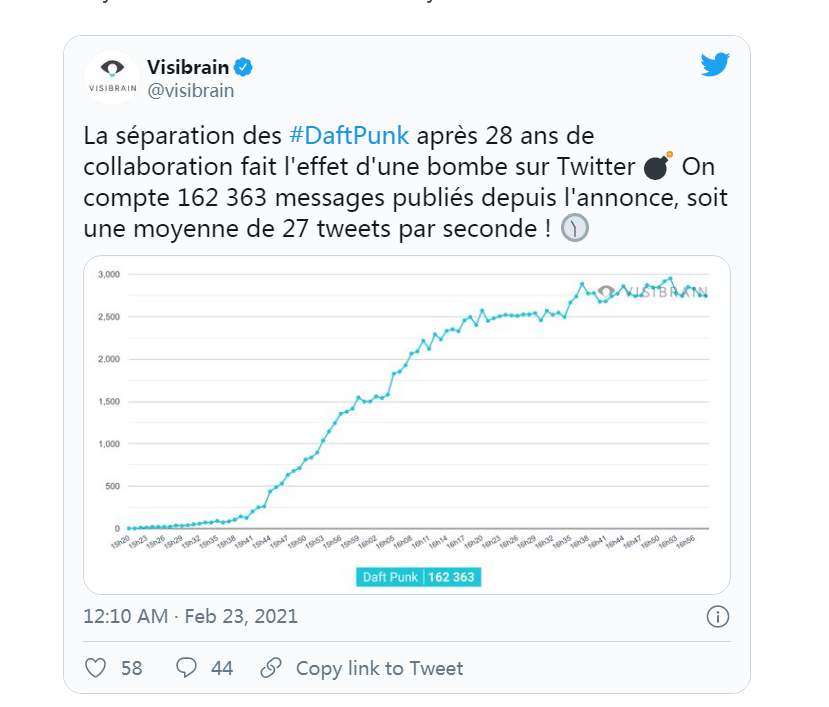Click the tweet body text
Screen dimensions: 829x707
click(406, 182)
